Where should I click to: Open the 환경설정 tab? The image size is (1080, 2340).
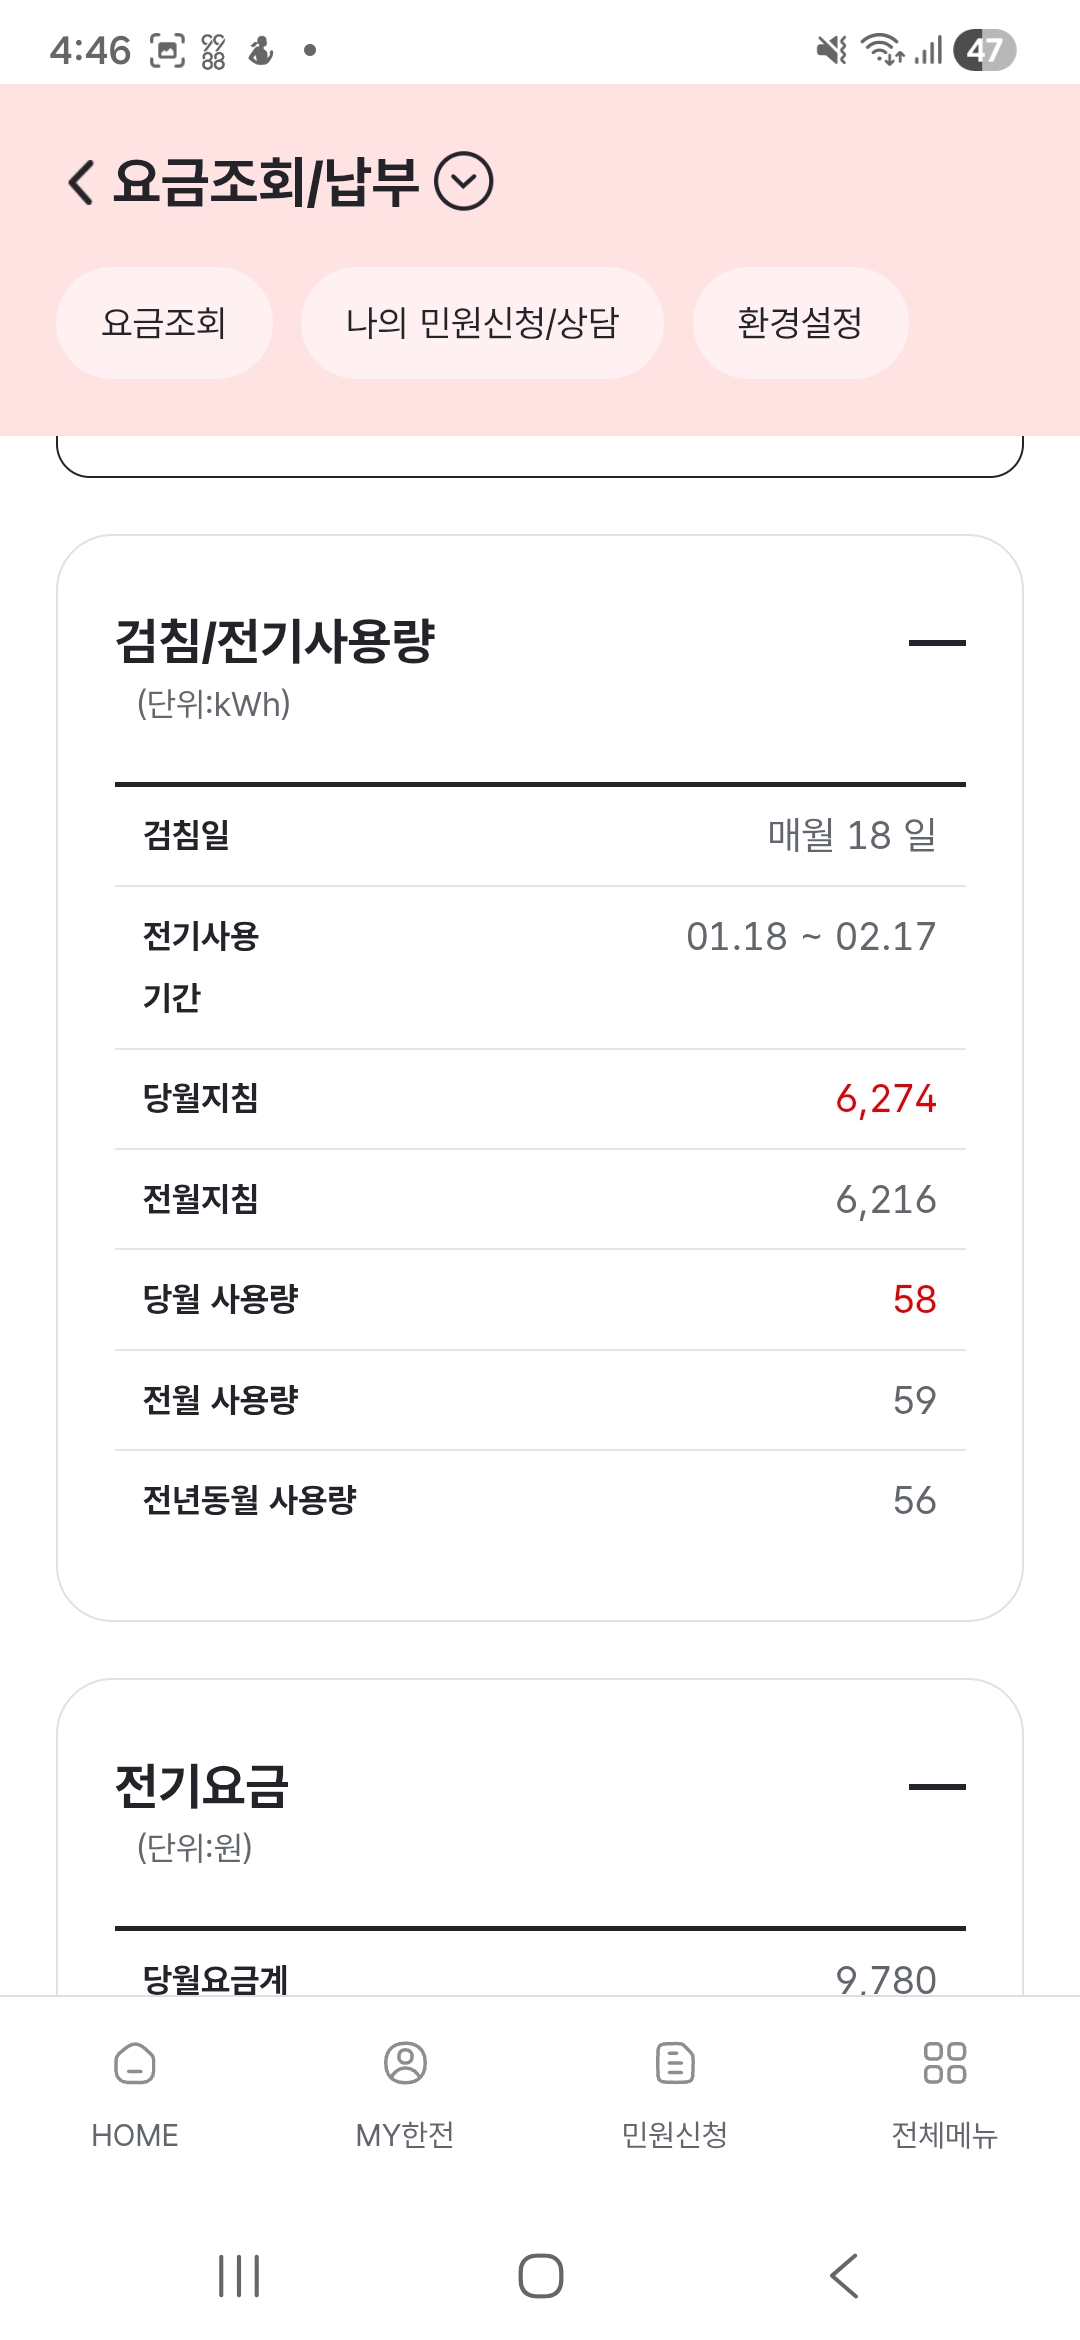[800, 323]
